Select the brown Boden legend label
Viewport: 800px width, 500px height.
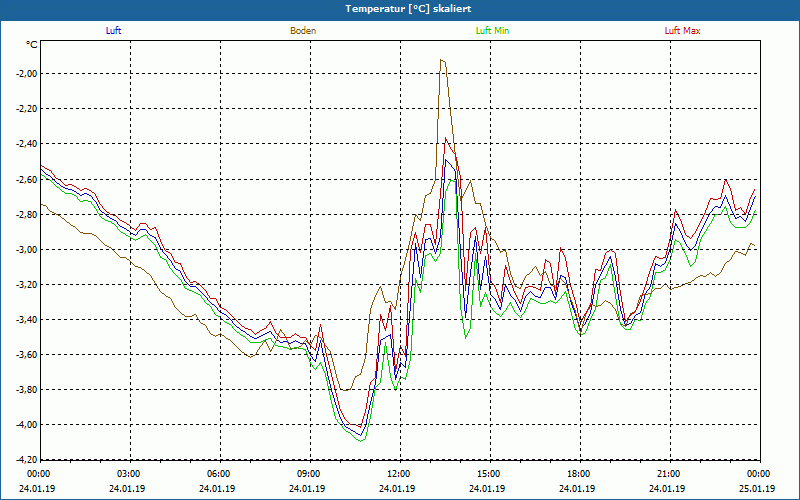303,31
